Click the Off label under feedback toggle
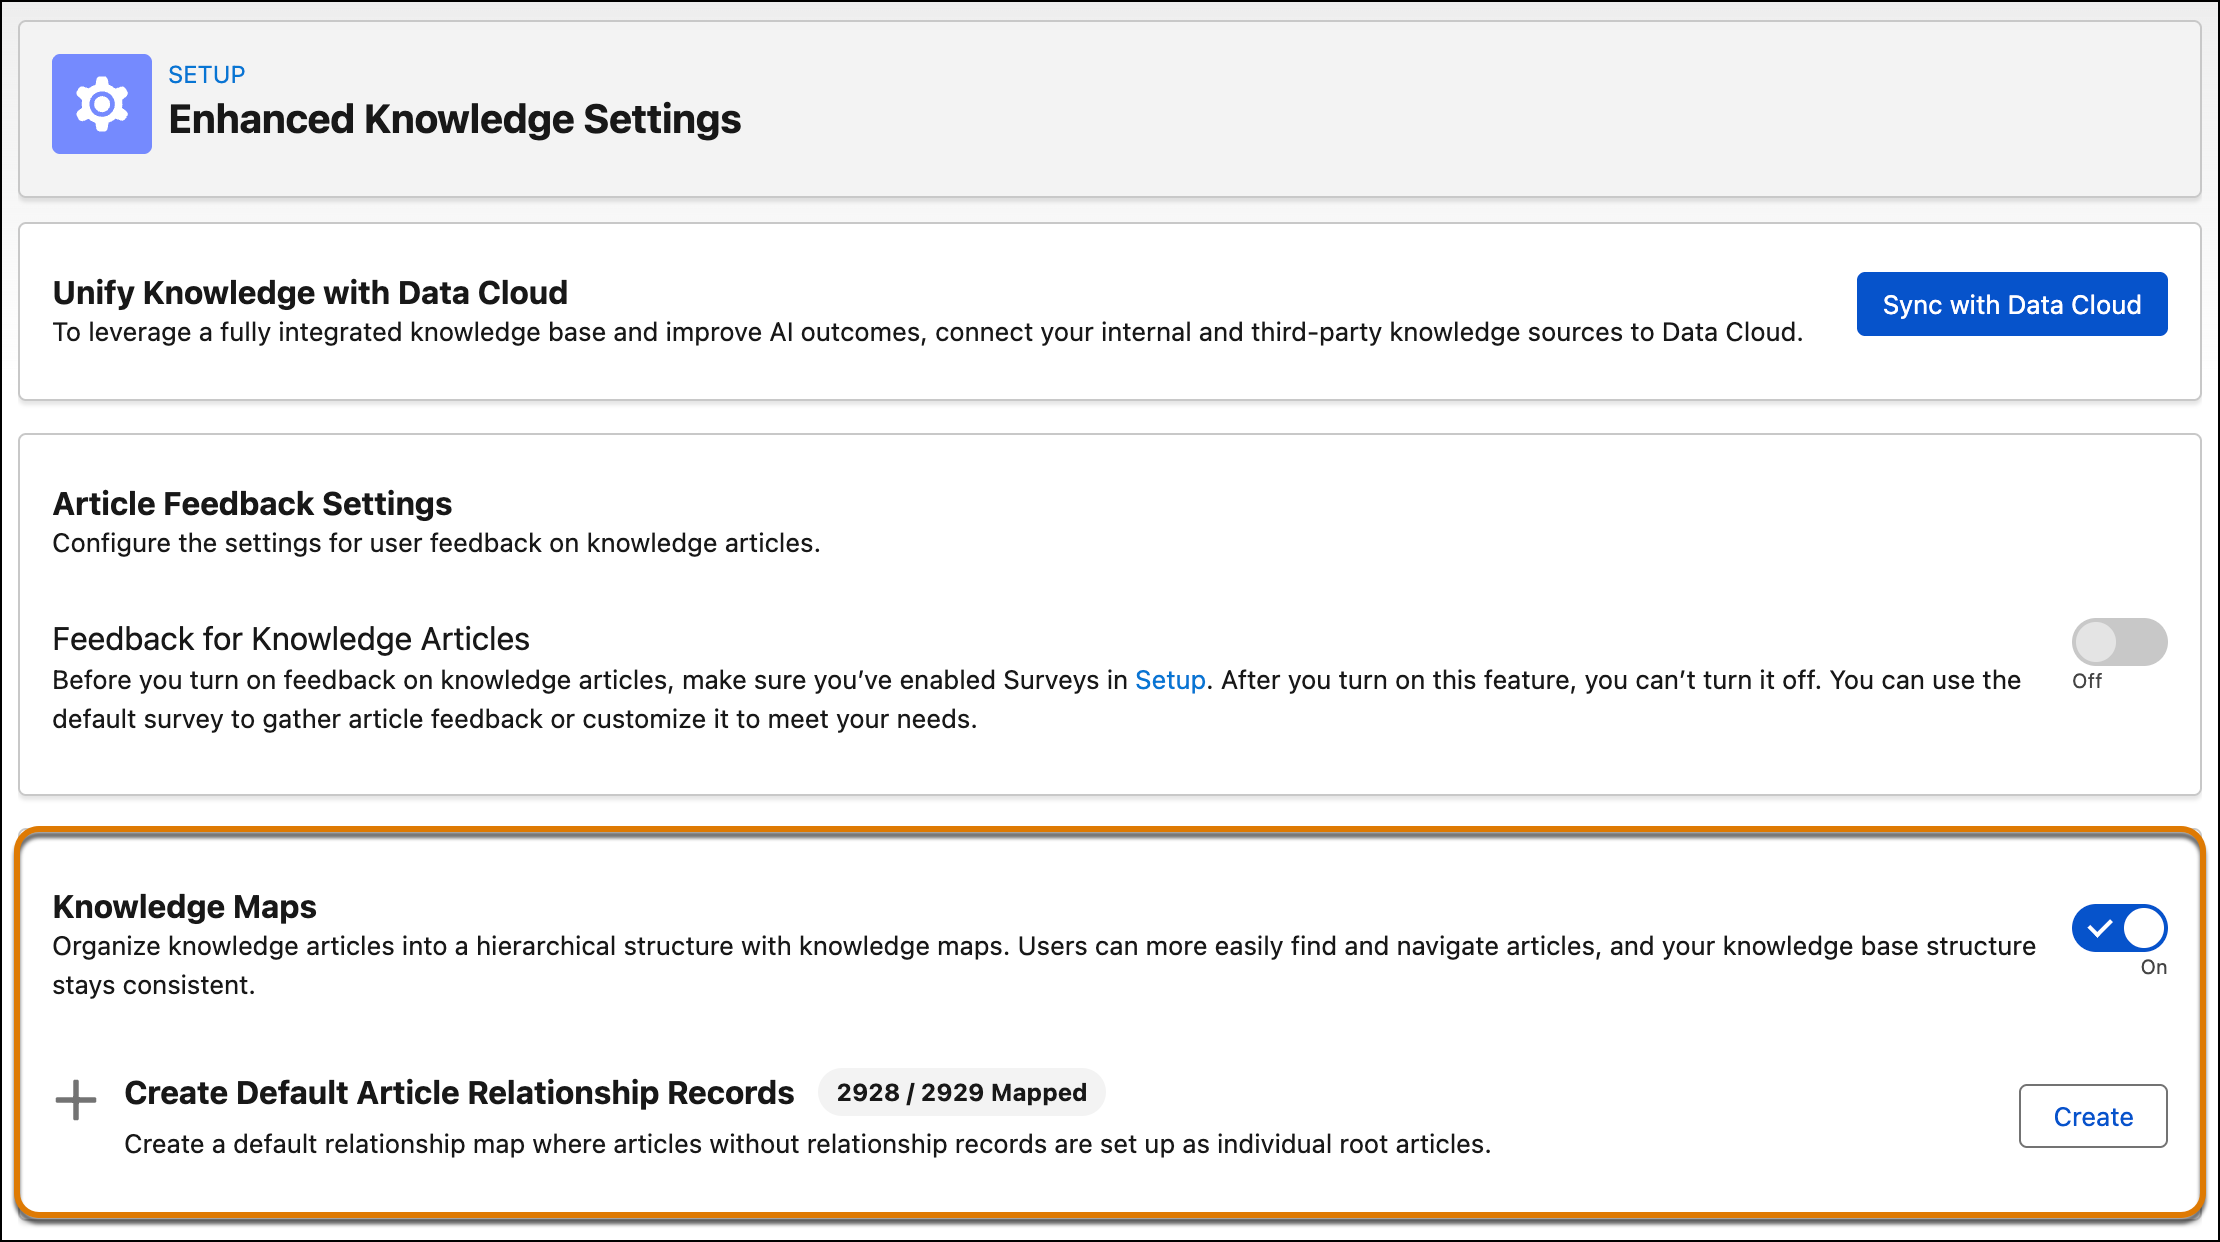 tap(2087, 681)
